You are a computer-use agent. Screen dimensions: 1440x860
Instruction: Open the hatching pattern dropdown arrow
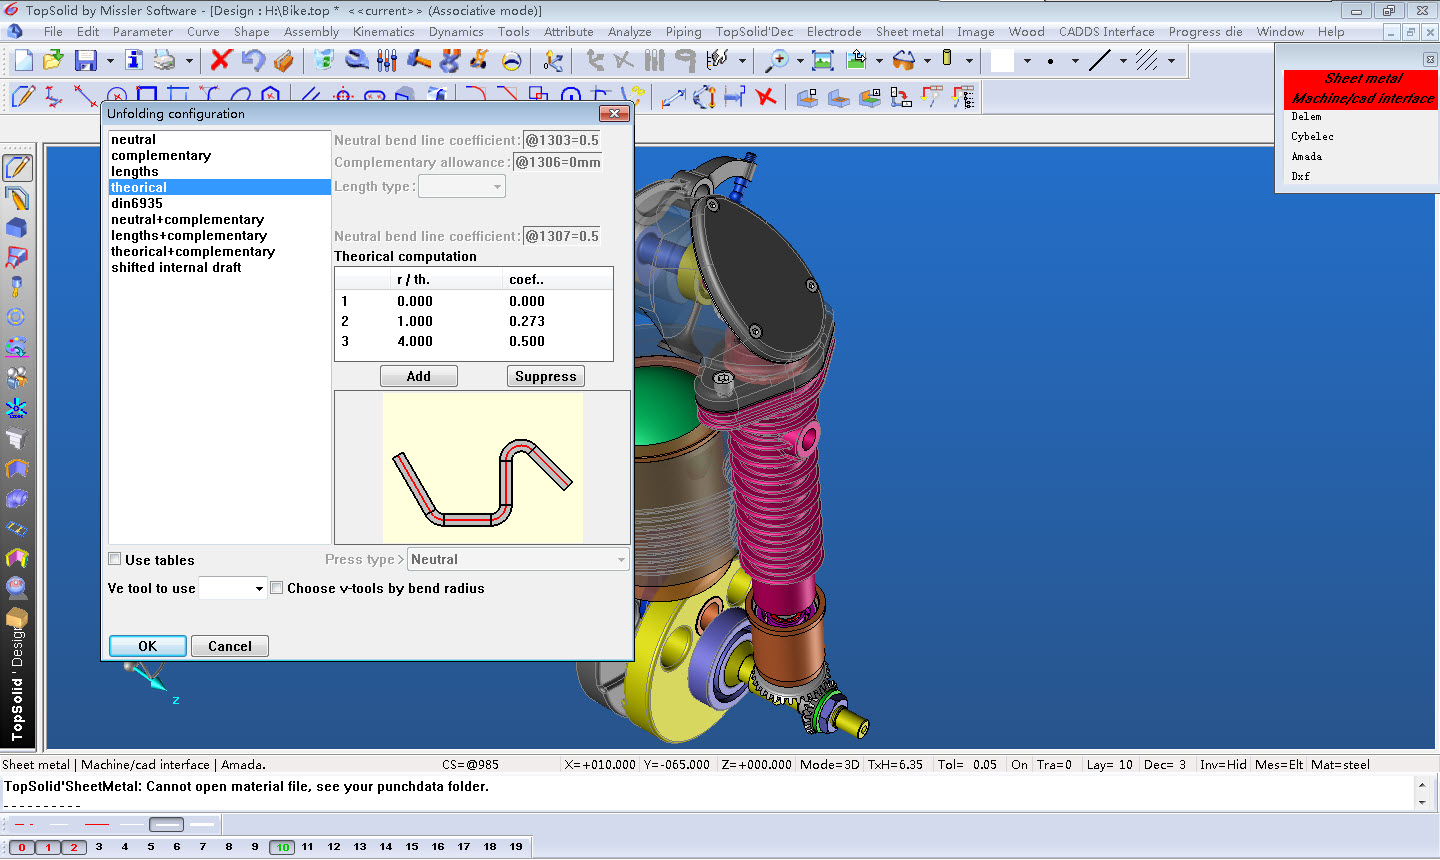(1171, 61)
